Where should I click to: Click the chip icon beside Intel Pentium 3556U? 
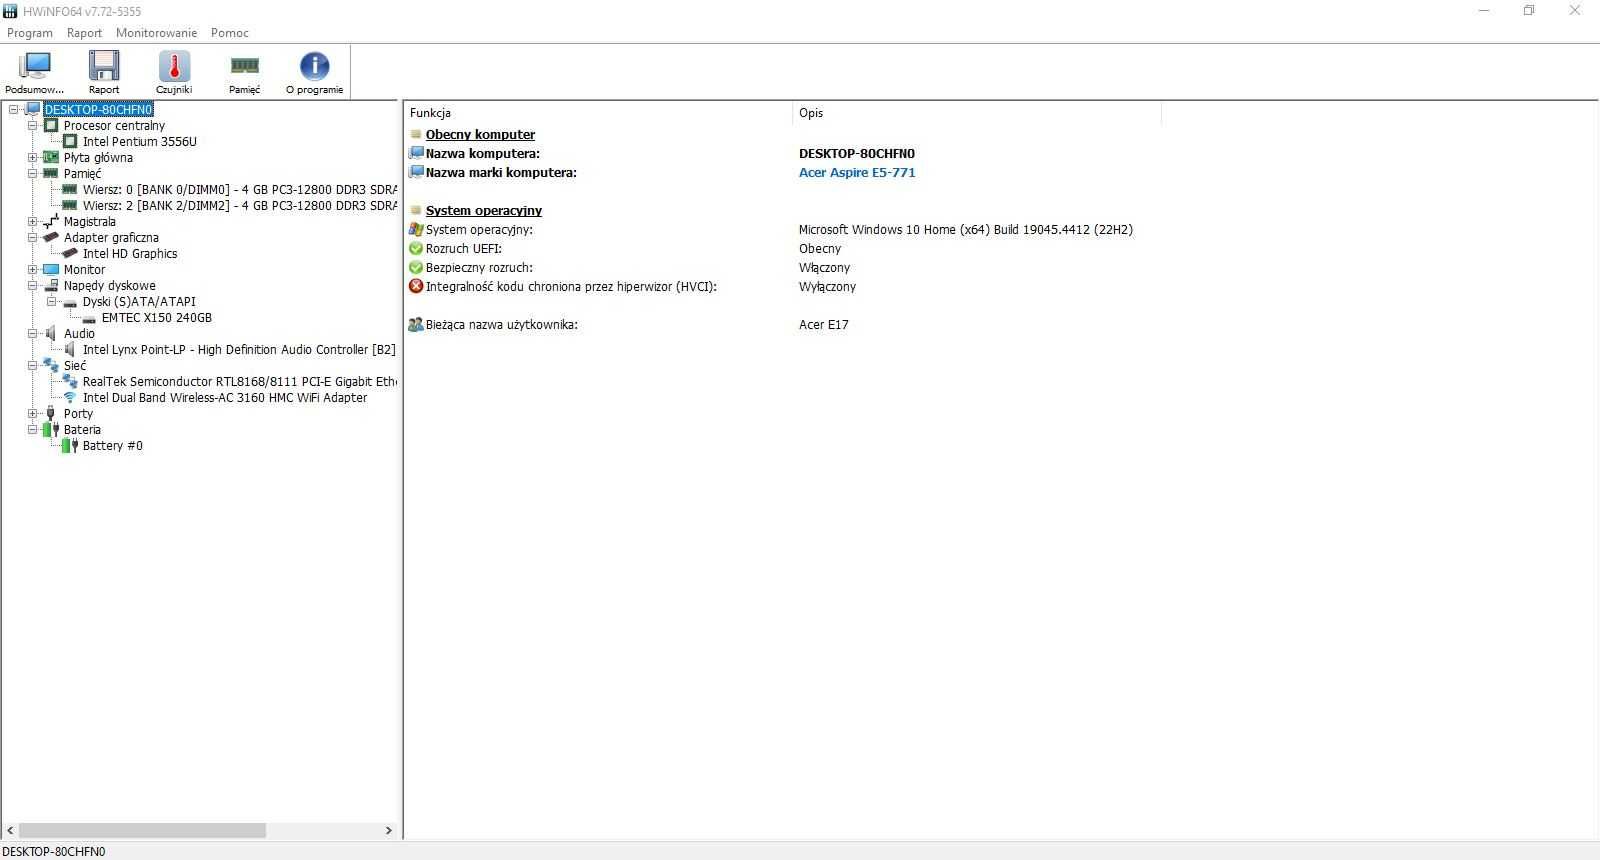tap(70, 142)
